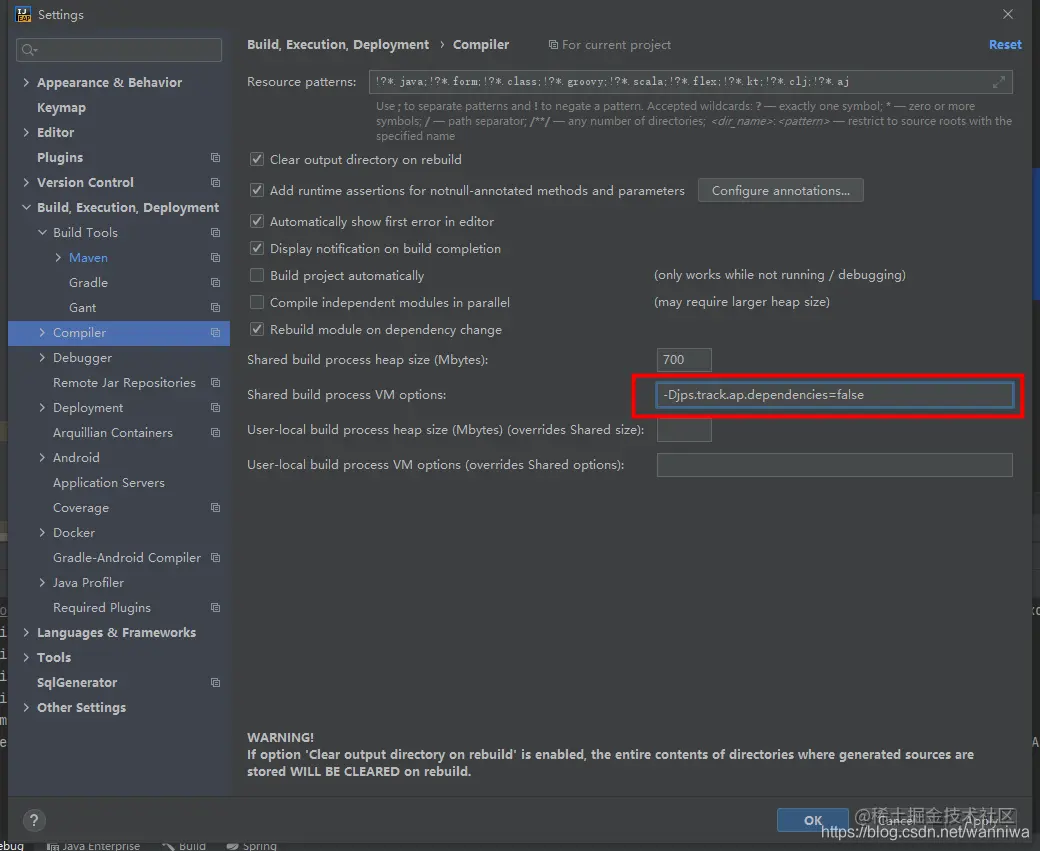Screen dimensions: 1040x851
Task: Click the Configure annotations... button
Action: click(x=781, y=190)
